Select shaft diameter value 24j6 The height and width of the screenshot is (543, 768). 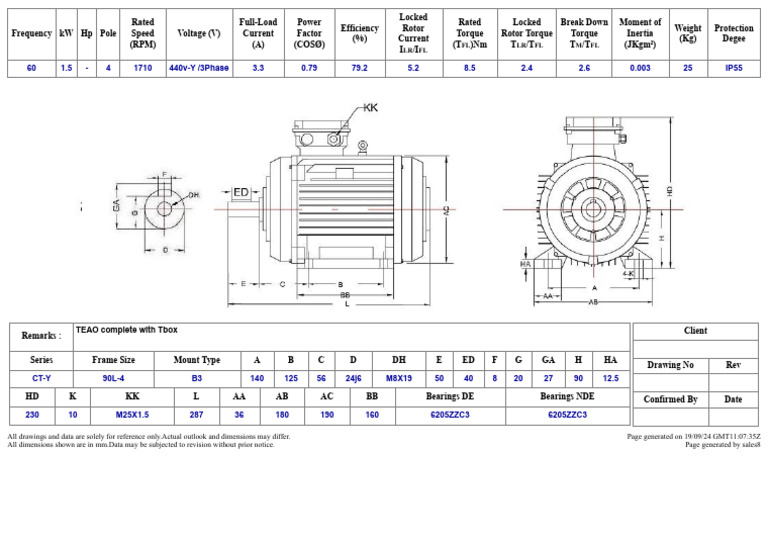(x=353, y=378)
